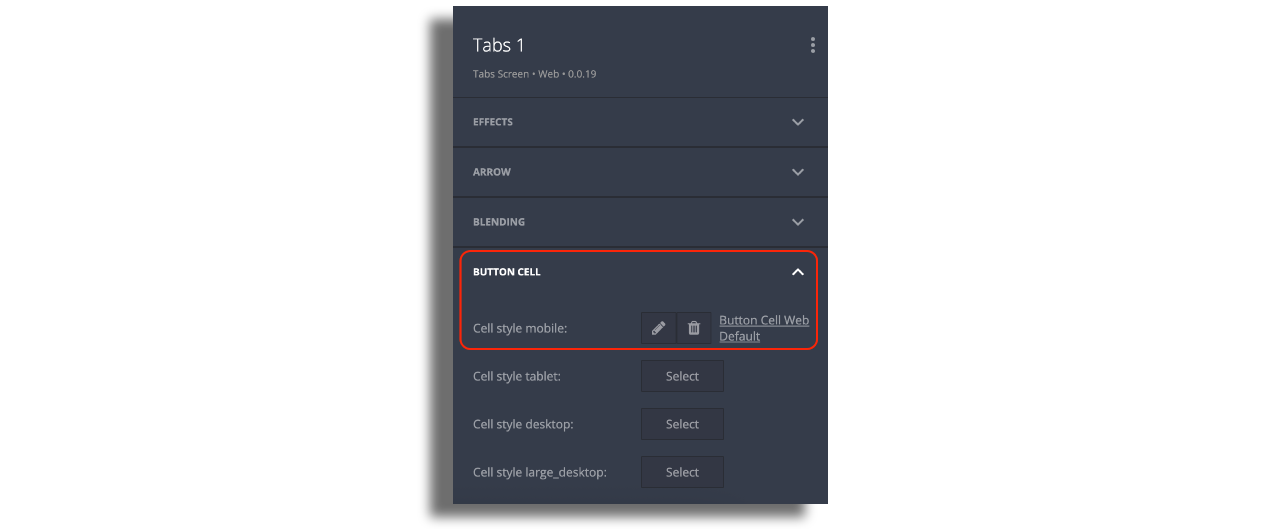Collapse the Button Cell section chevron
1280x529 pixels.
point(798,272)
